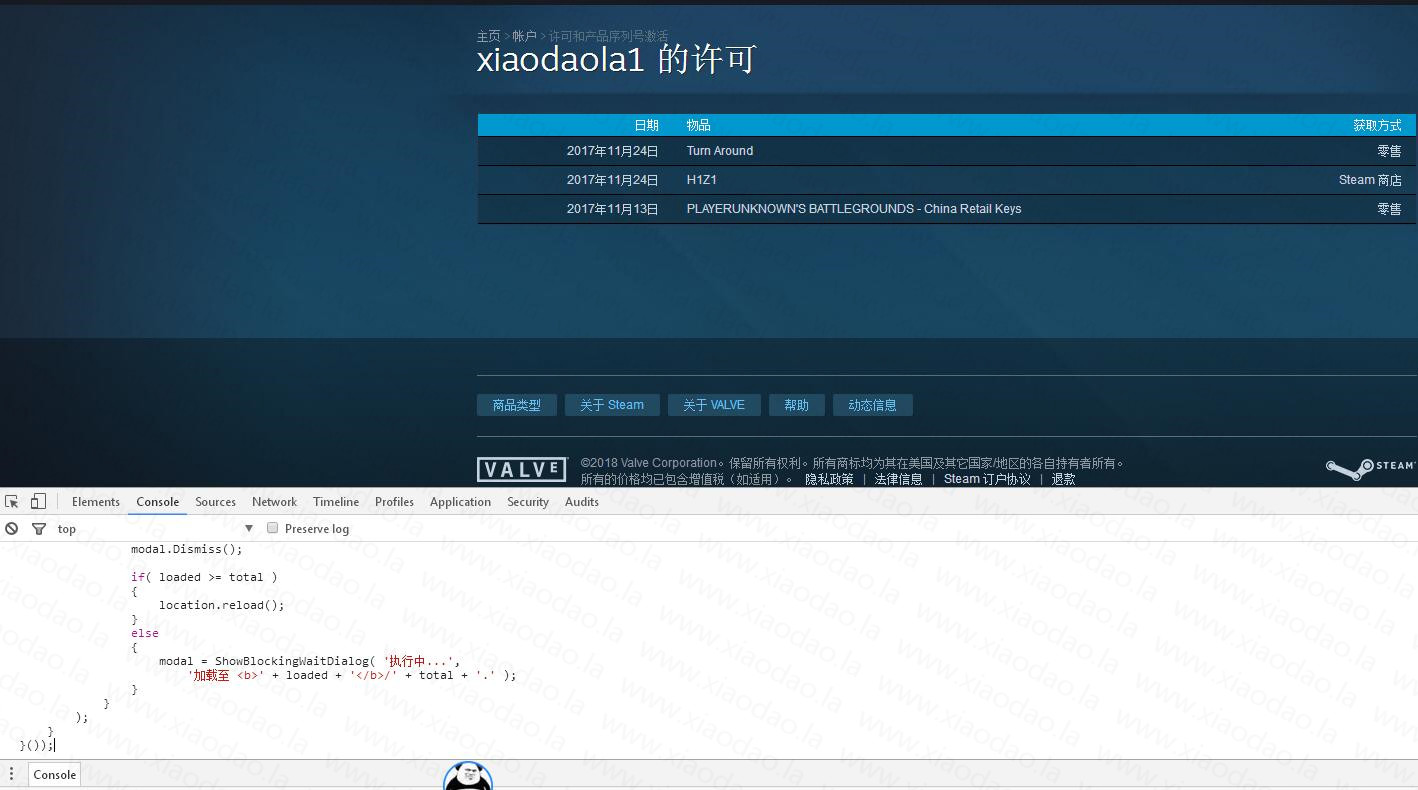Click the Steam logo in the footer
1418x790 pixels.
click(x=1370, y=469)
